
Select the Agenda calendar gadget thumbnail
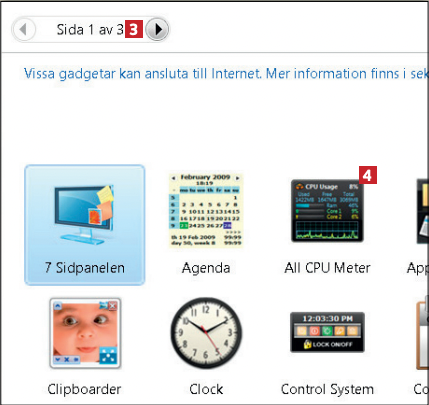point(206,210)
